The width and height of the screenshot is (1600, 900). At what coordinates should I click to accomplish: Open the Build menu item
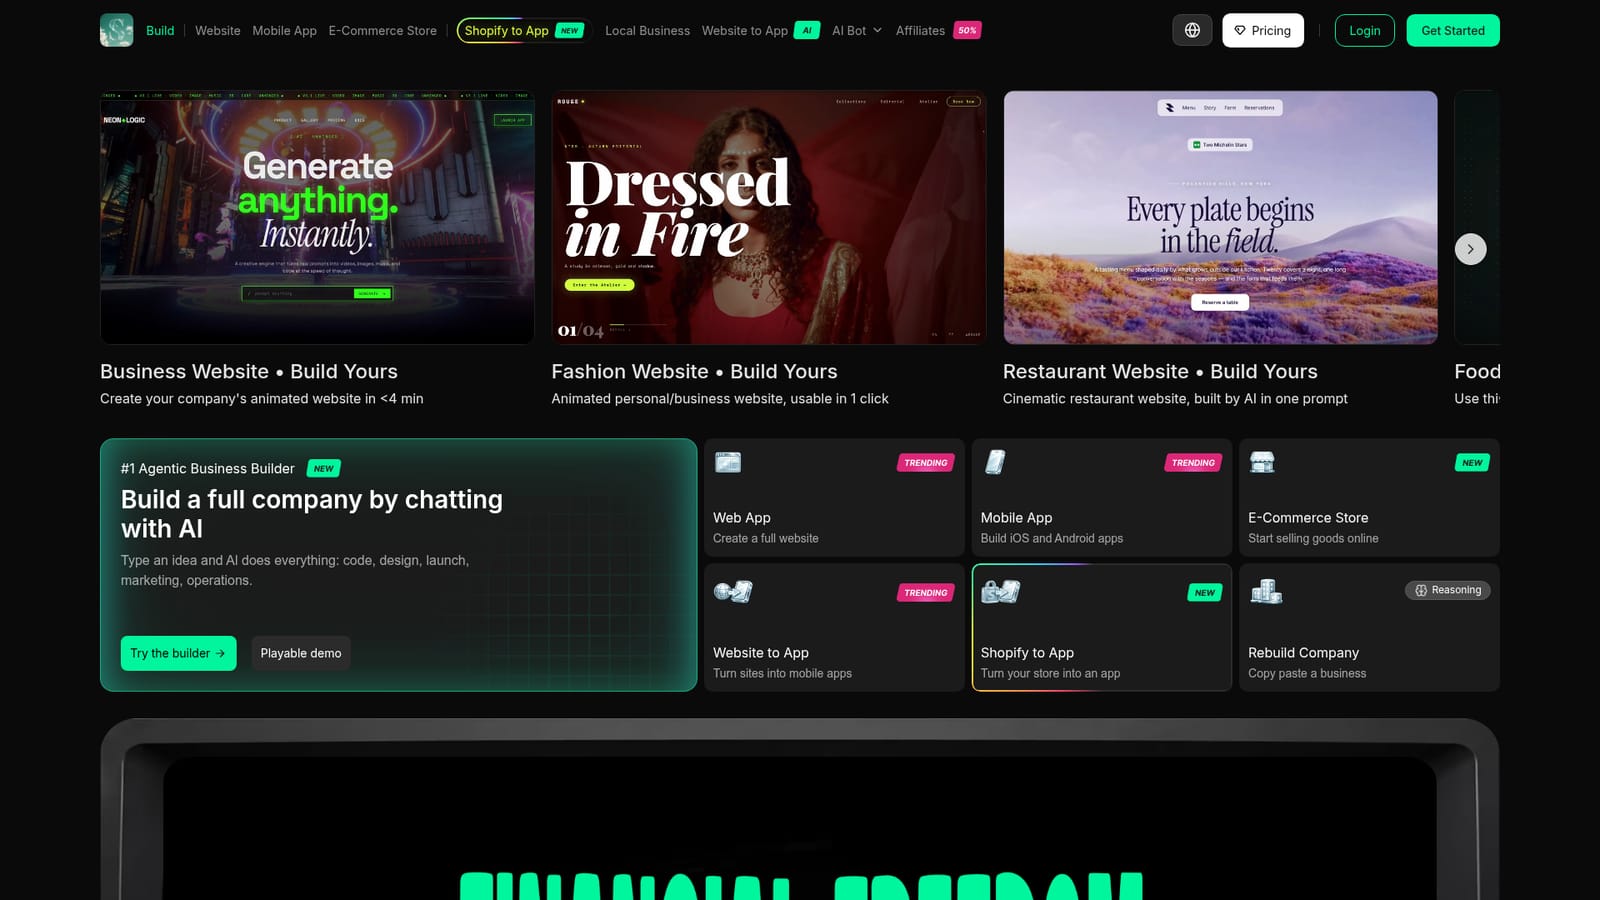[x=160, y=30]
